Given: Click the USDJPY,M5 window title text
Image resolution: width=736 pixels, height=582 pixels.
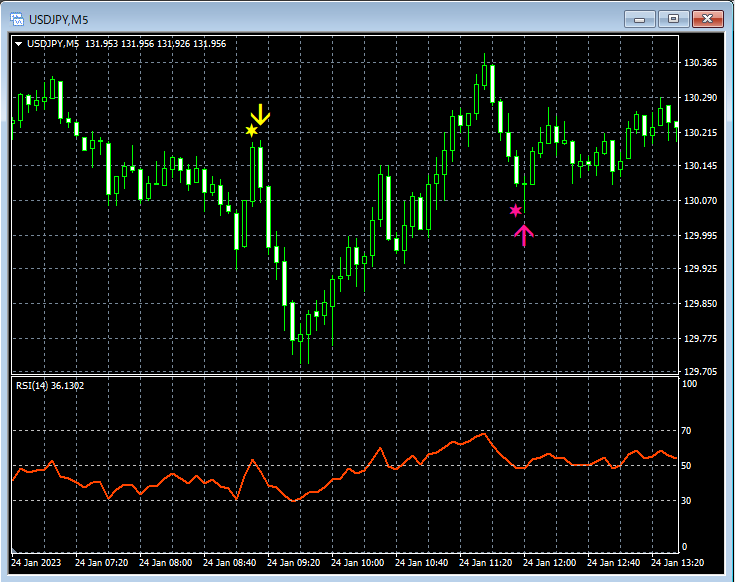Looking at the screenshot, I should (59, 20).
